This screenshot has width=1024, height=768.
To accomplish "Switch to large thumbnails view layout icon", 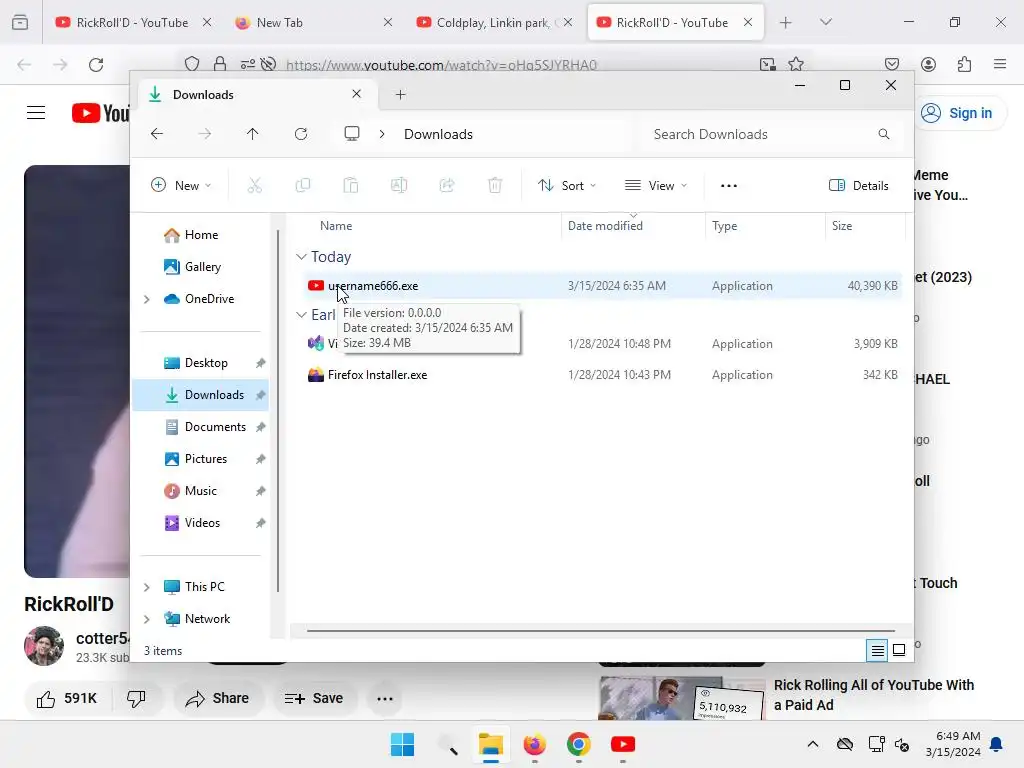I will click(x=899, y=650).
